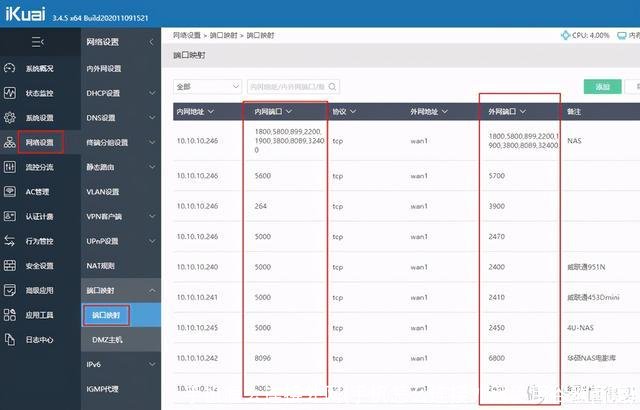Expand the 静态路由 submenu
This screenshot has height=410, width=640.
coord(151,167)
